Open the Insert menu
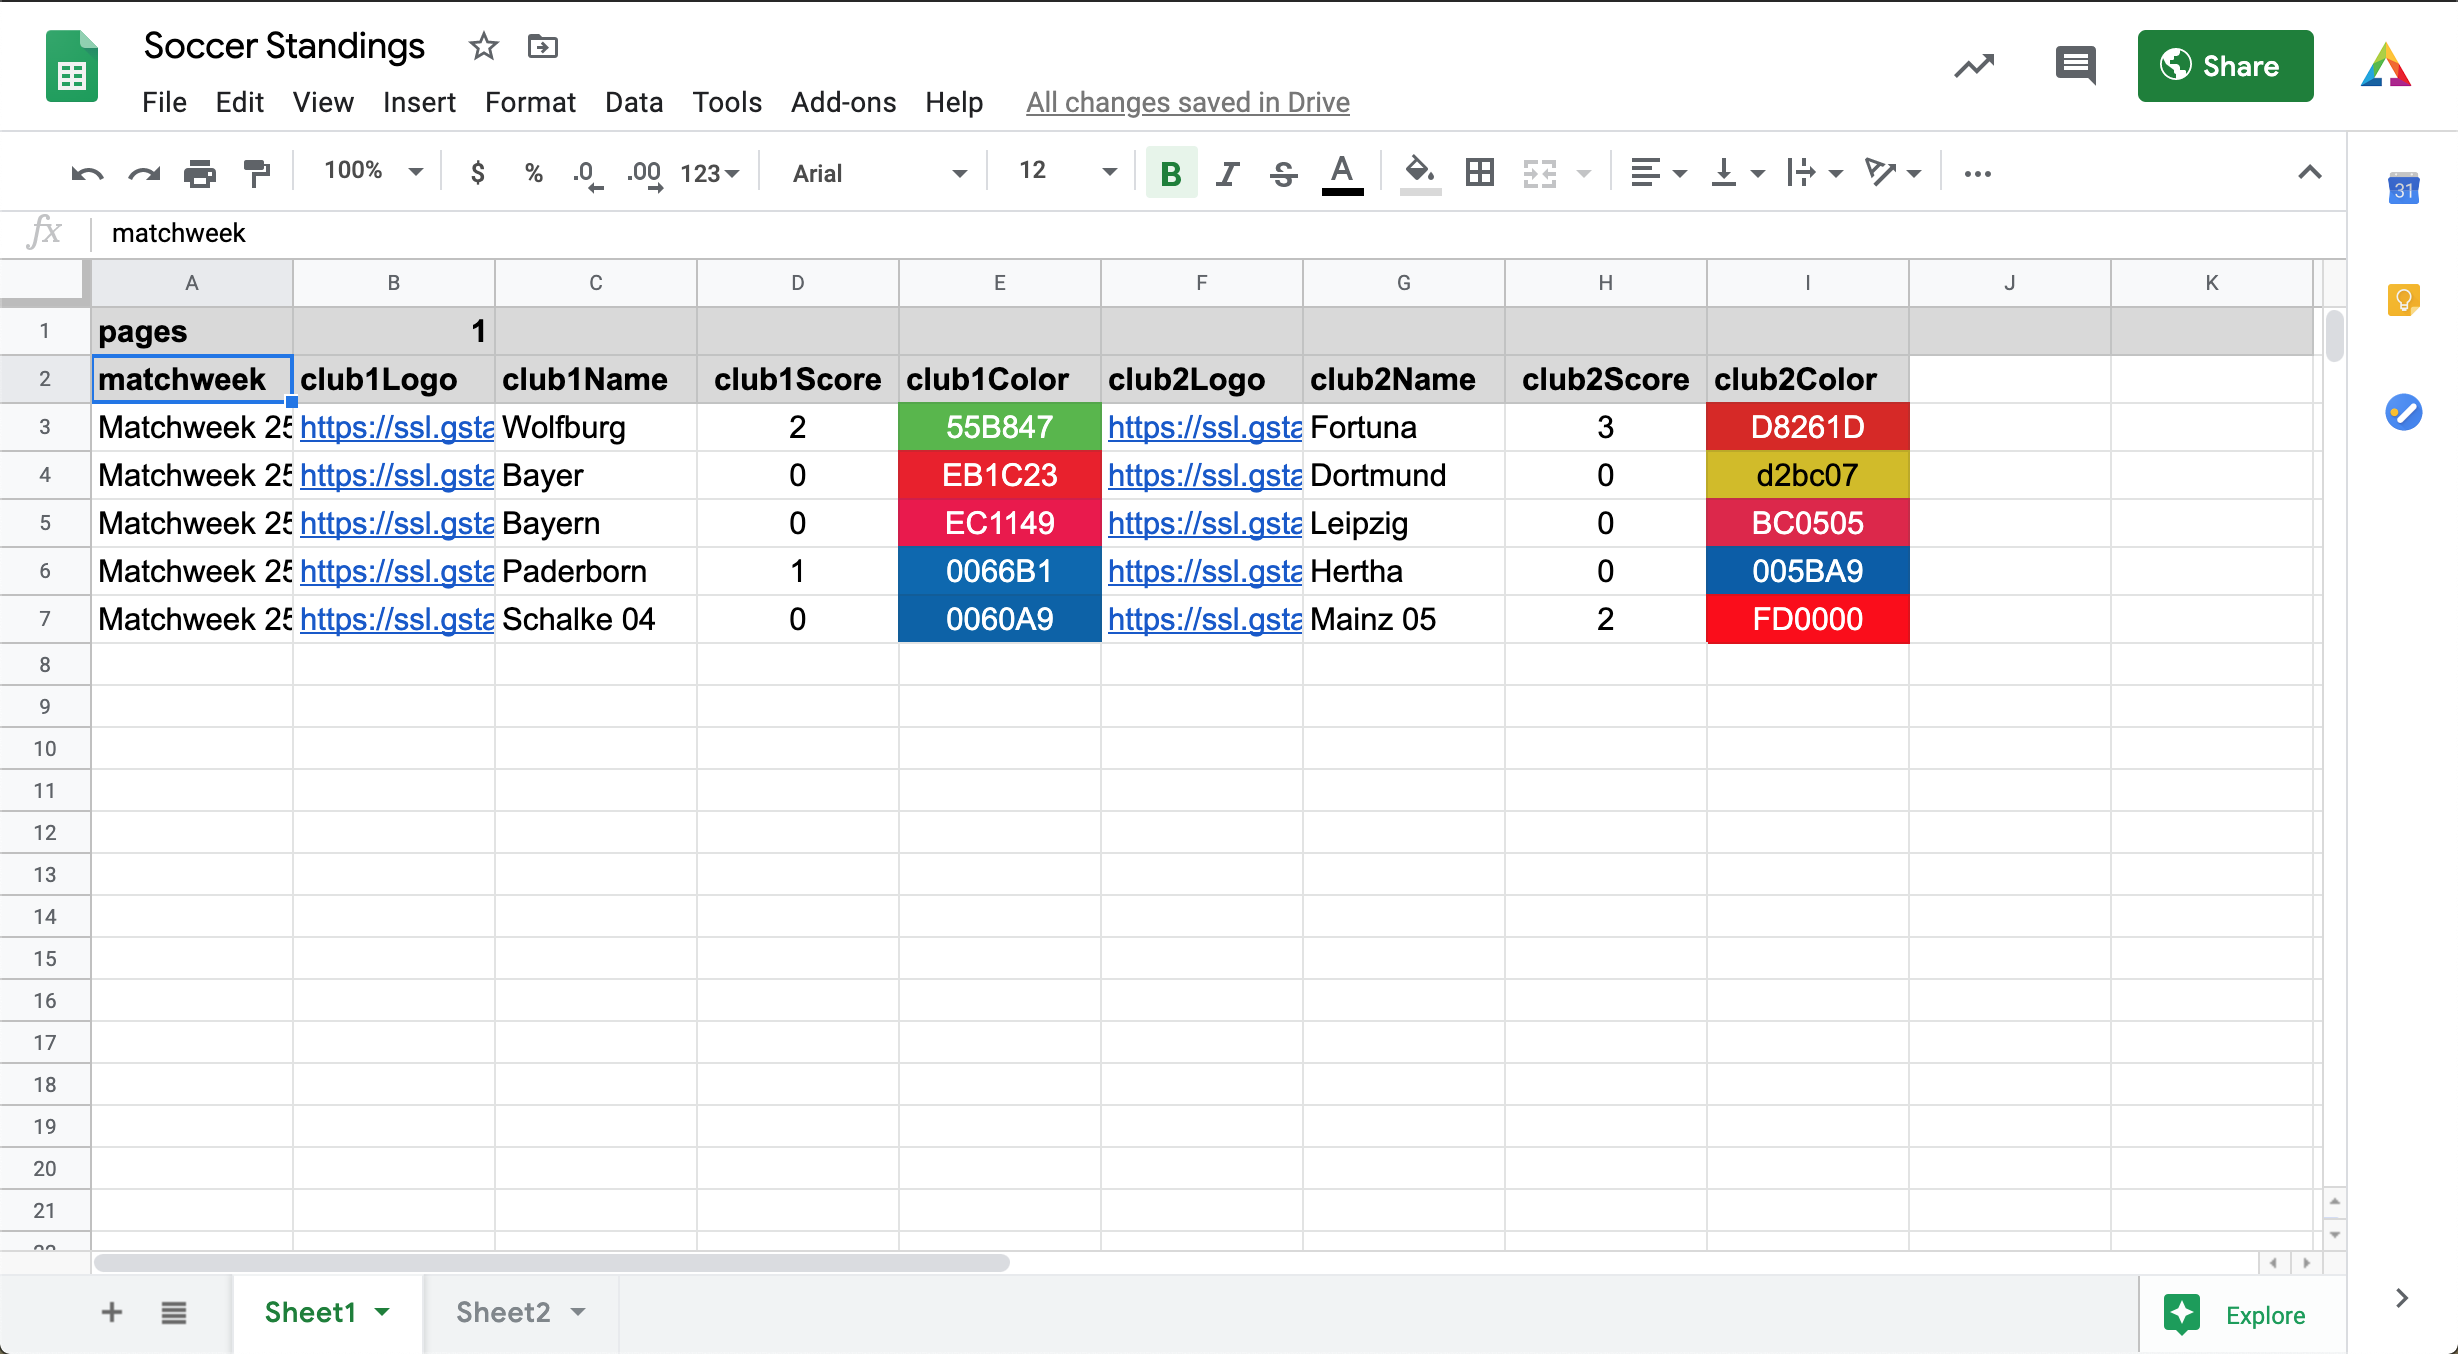The height and width of the screenshot is (1354, 2458). [419, 102]
